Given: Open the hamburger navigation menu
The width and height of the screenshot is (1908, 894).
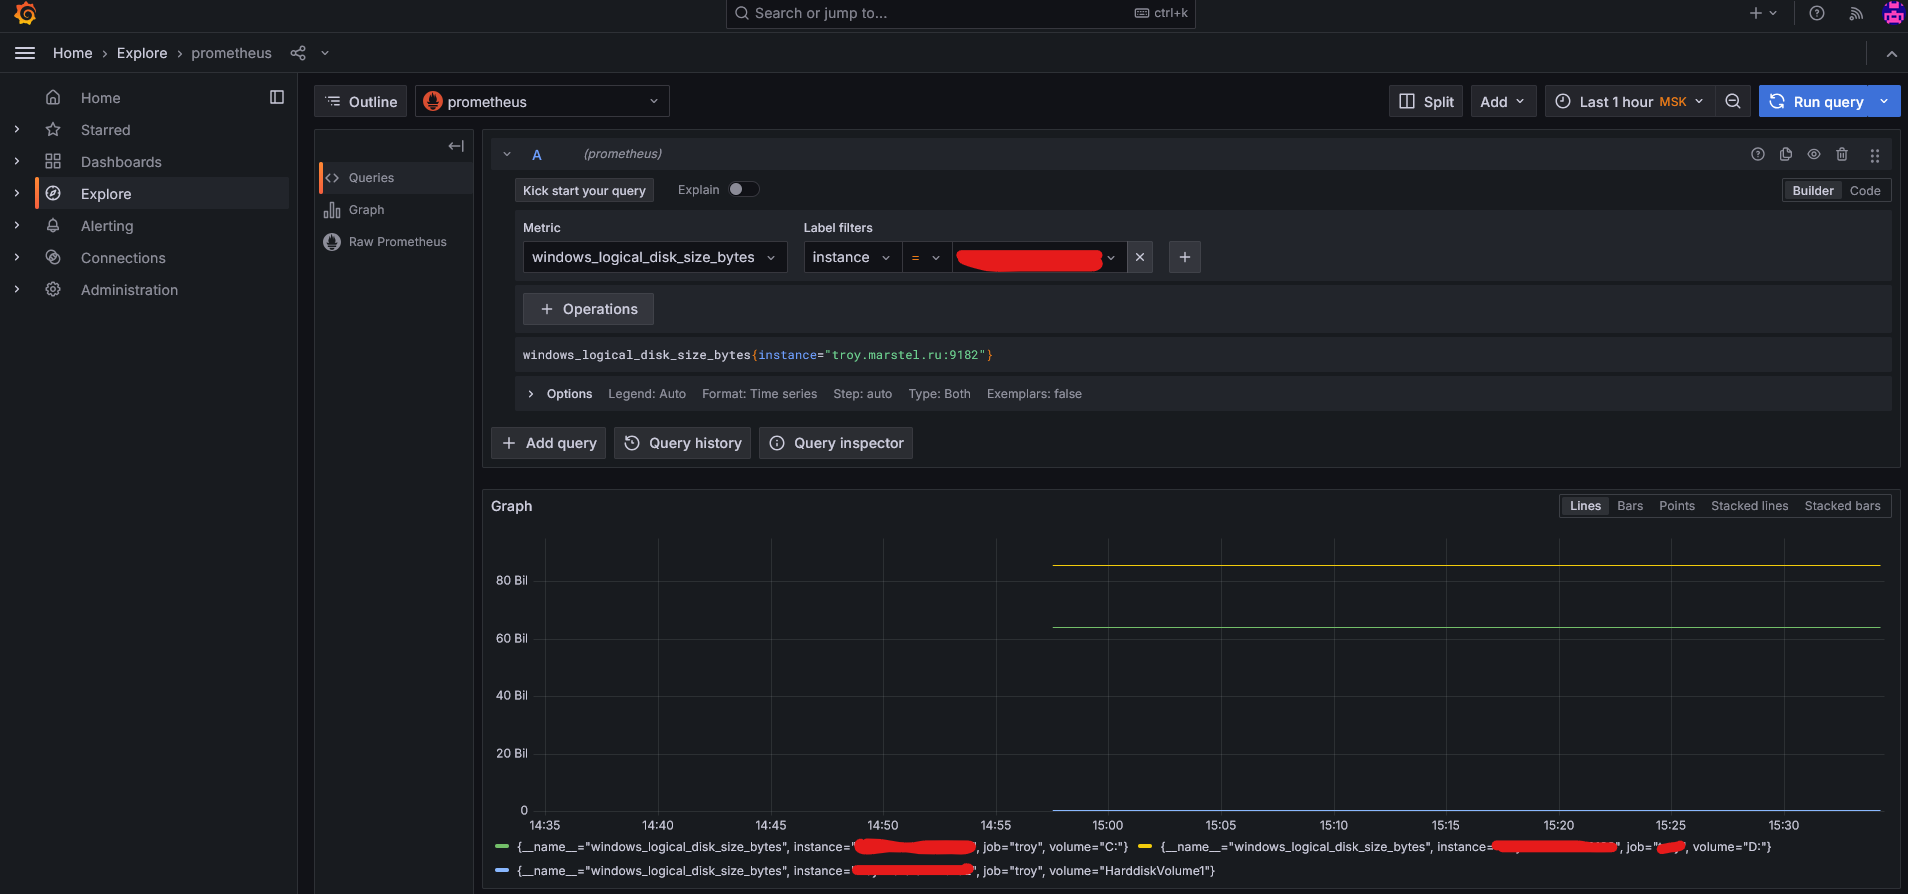Looking at the screenshot, I should click(x=25, y=53).
